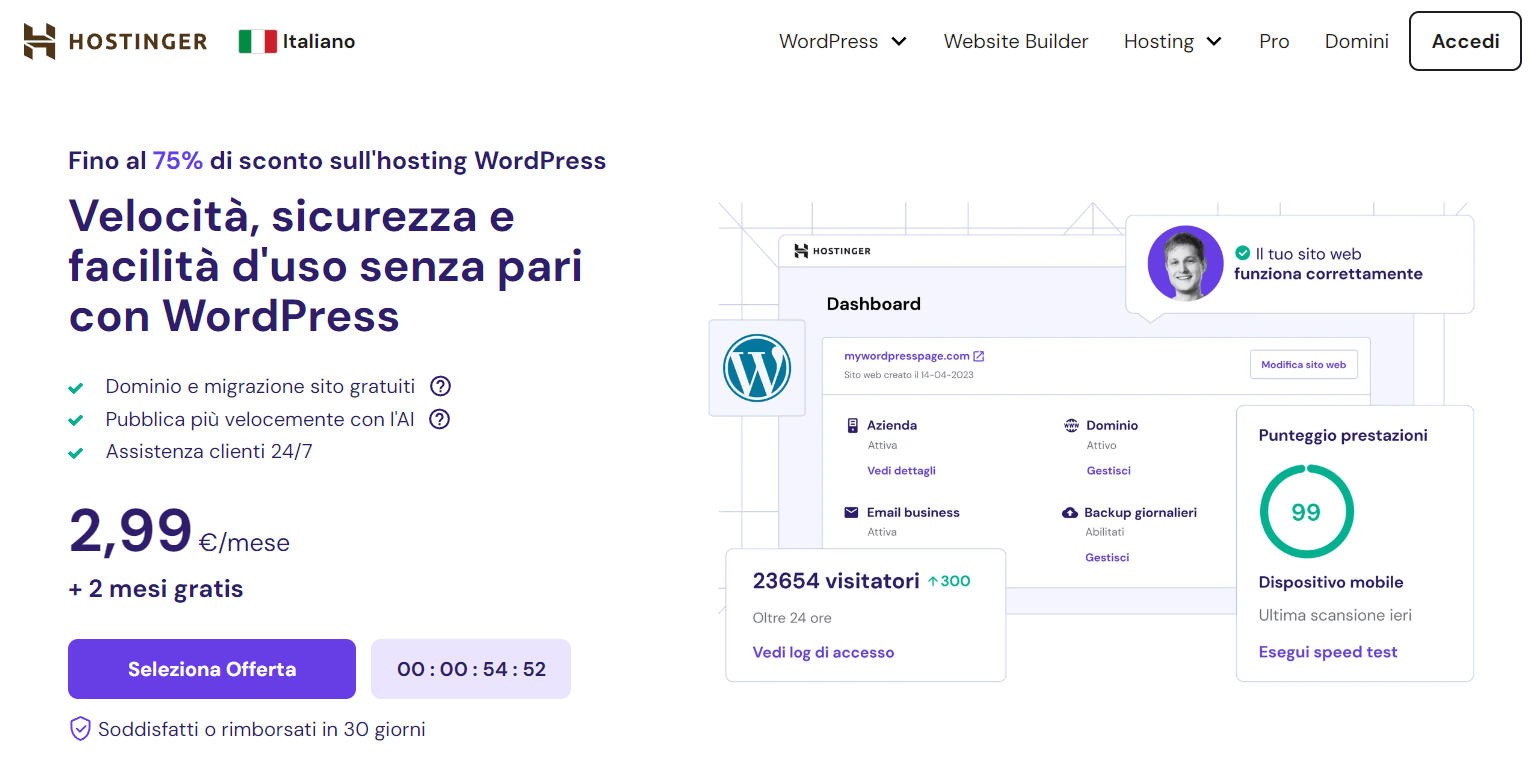
Task: Open Vedi log di accesso link
Action: coord(823,652)
